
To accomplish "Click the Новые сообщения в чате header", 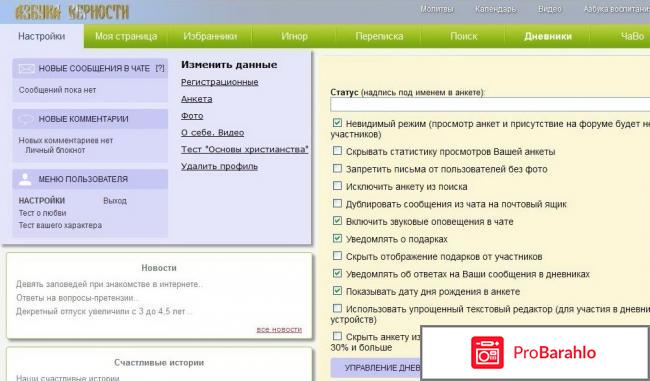I will (x=90, y=68).
